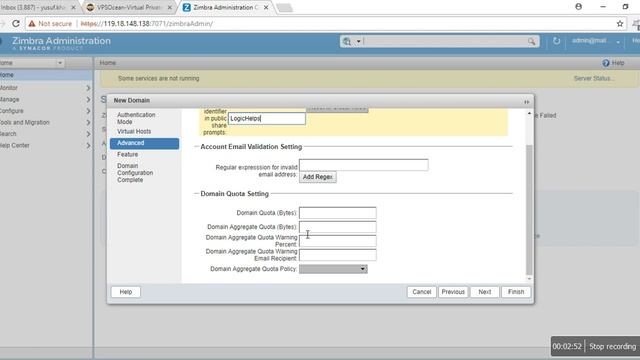
Task: Click the LogicHelps identifier text field
Action: click(x=267, y=118)
